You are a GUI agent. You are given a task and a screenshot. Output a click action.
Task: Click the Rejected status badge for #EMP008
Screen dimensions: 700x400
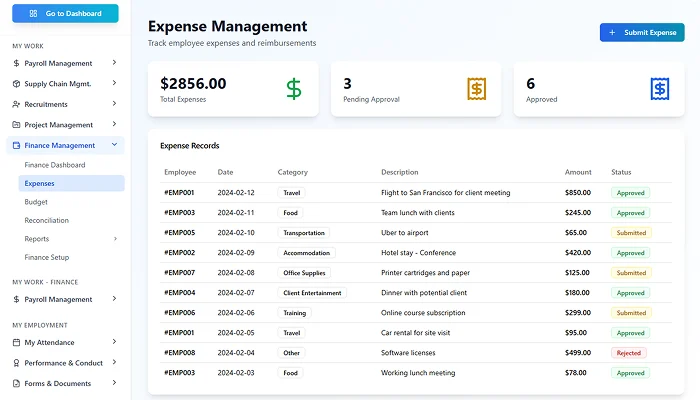(630, 353)
